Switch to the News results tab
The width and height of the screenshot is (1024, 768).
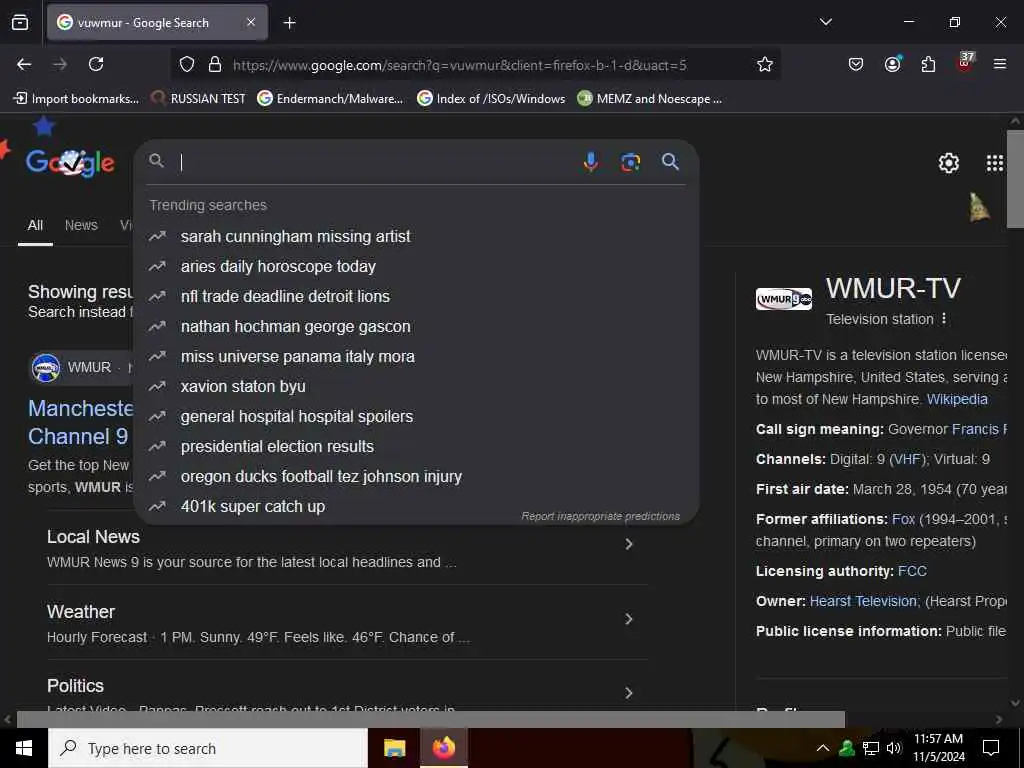[81, 225]
